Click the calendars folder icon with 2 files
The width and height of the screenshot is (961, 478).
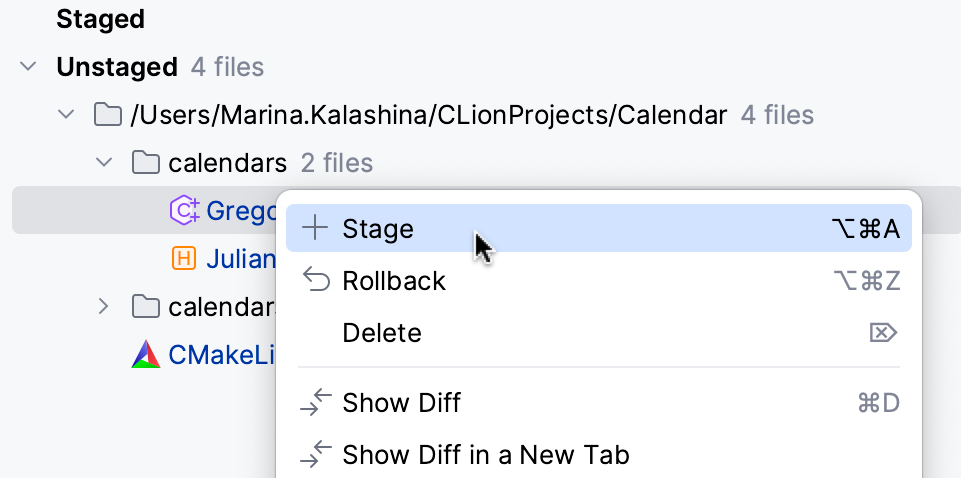tap(146, 163)
